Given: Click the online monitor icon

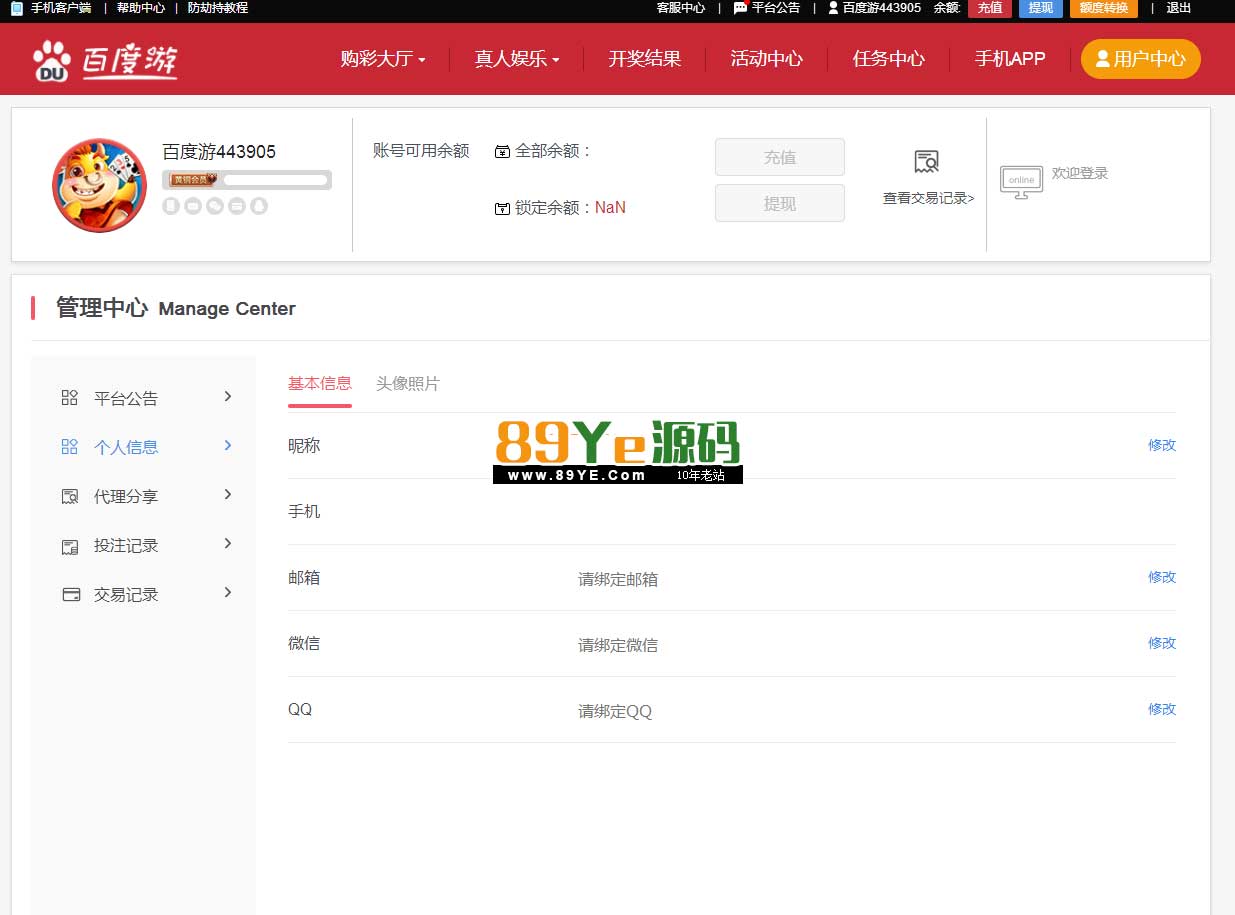Looking at the screenshot, I should 1021,182.
